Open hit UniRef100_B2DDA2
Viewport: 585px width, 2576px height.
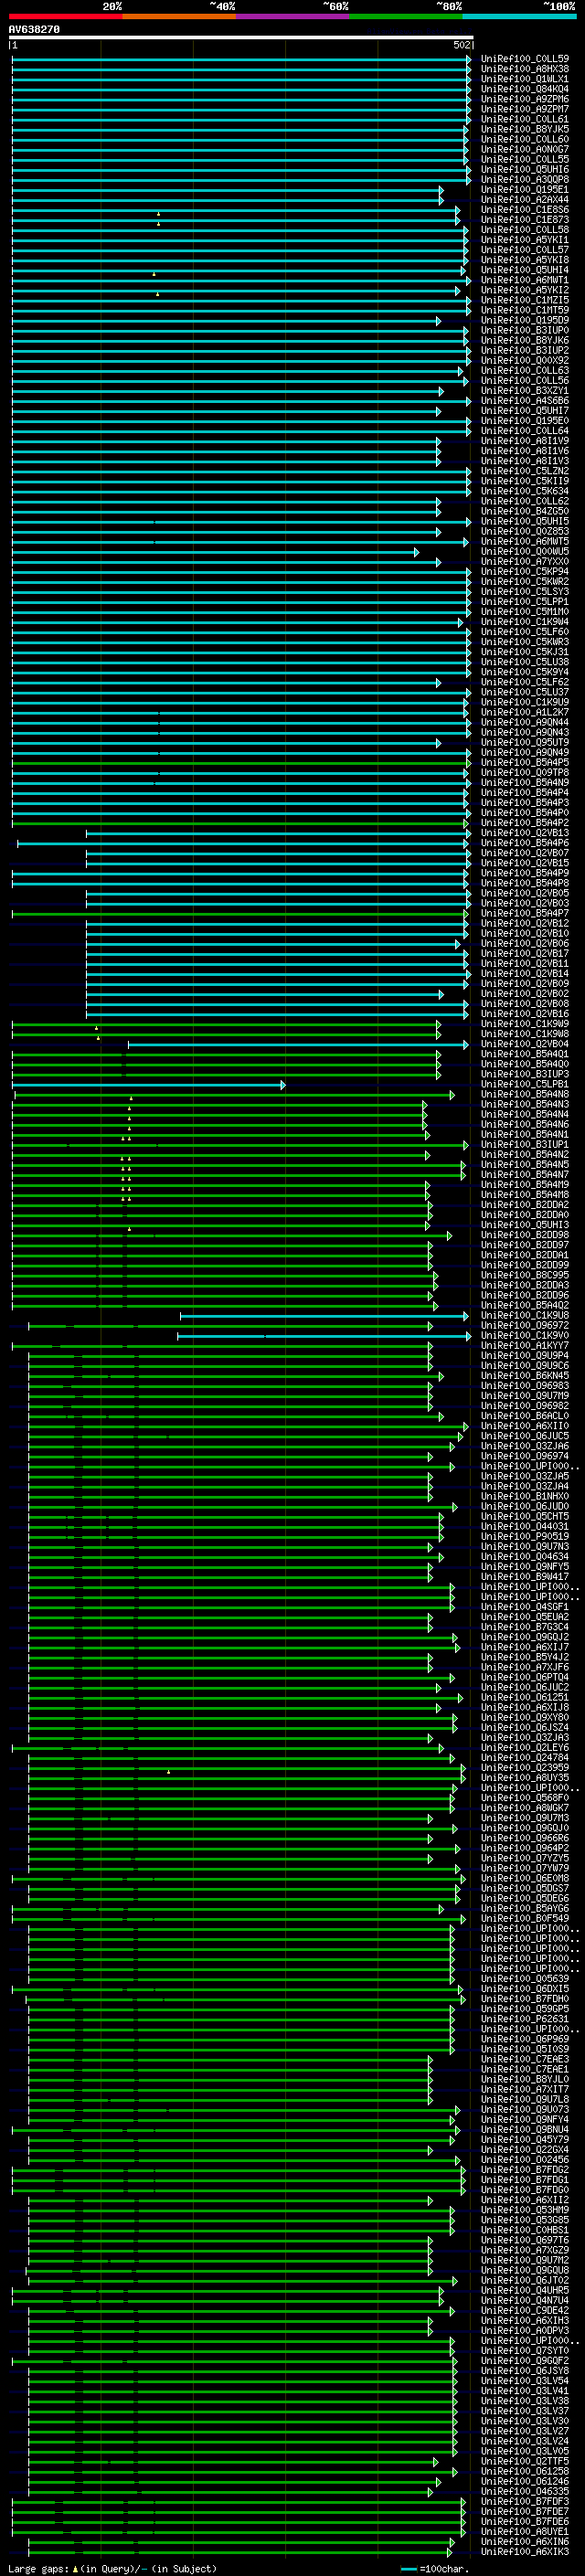524,1205
